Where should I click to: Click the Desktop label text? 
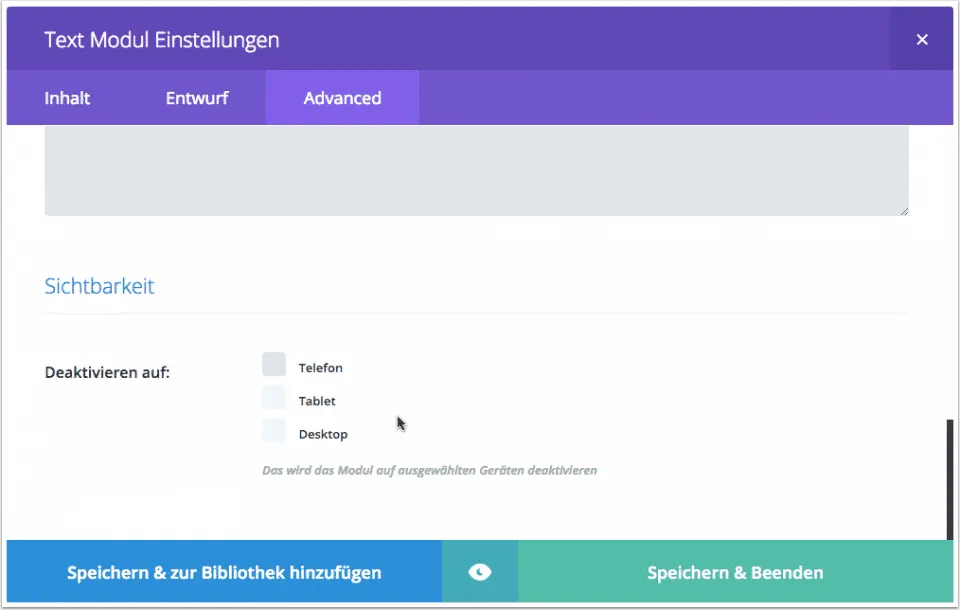(x=323, y=434)
